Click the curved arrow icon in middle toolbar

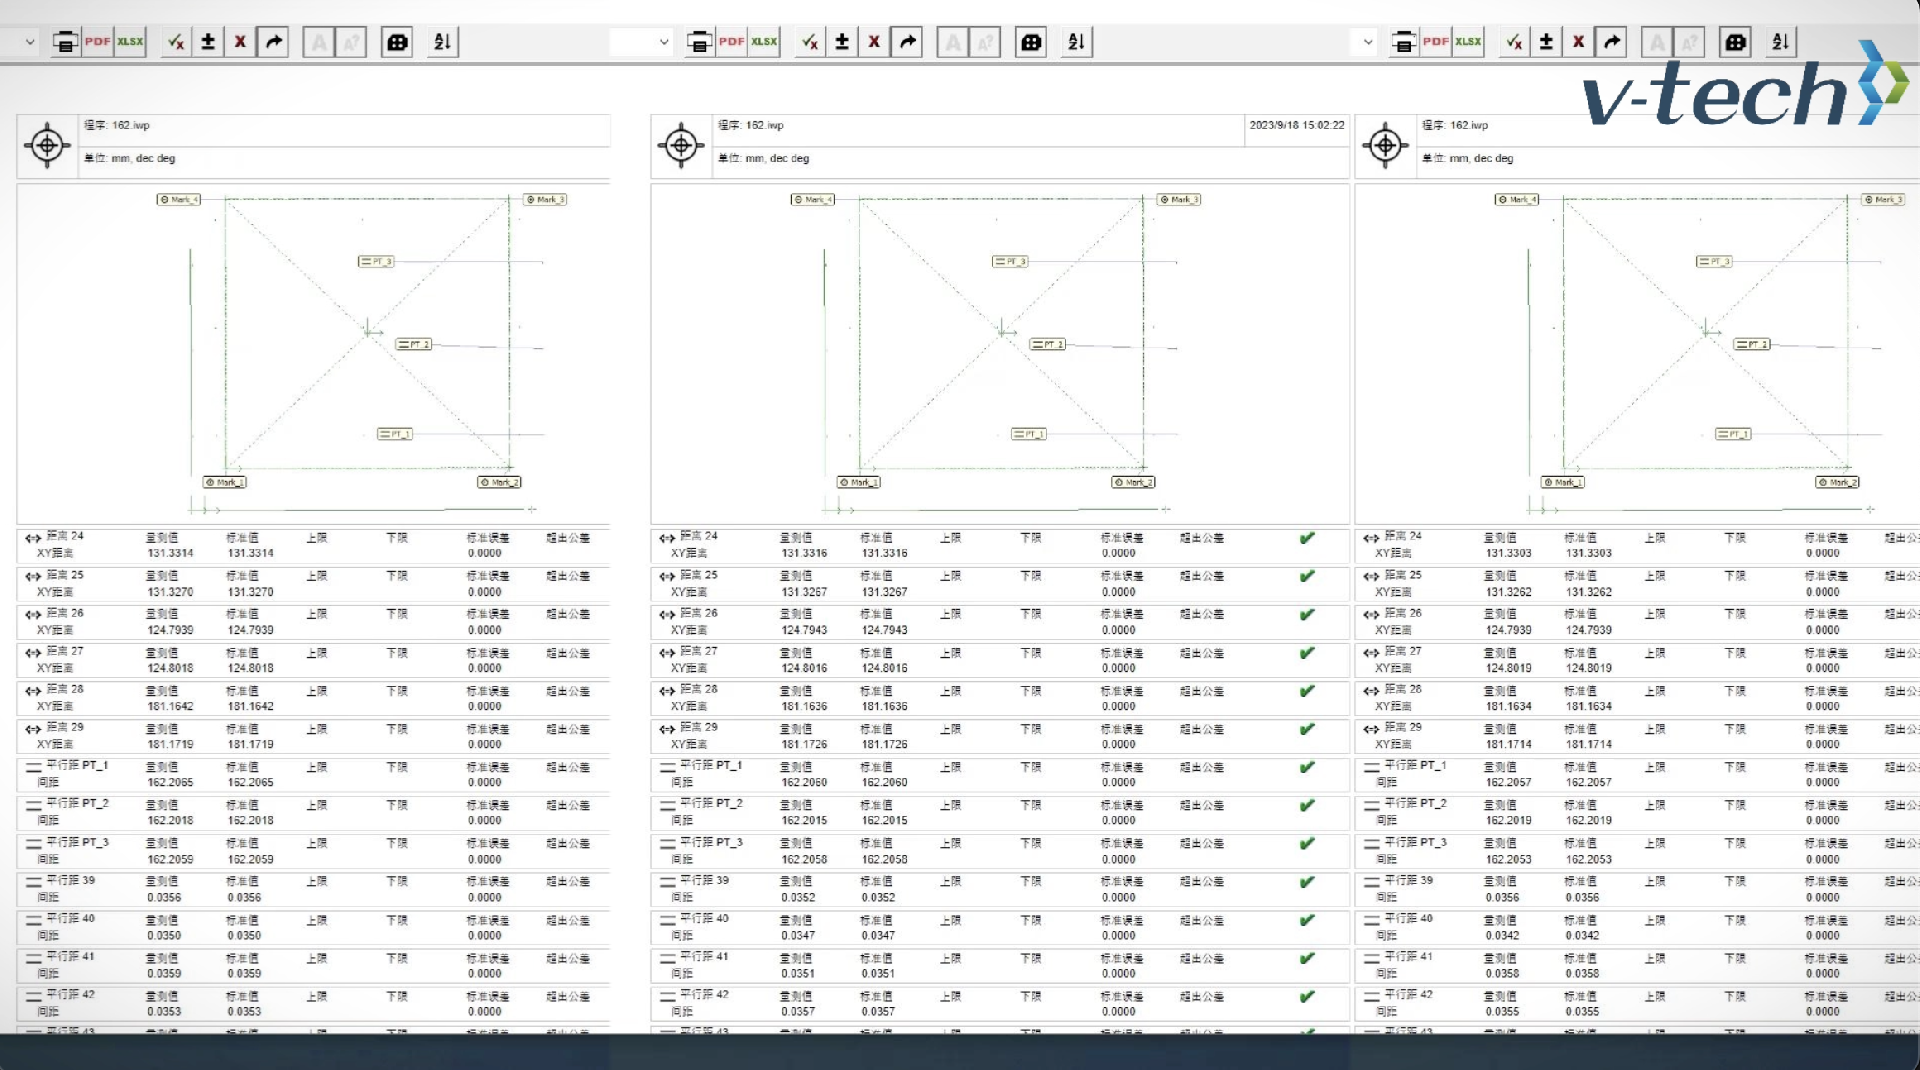click(907, 42)
